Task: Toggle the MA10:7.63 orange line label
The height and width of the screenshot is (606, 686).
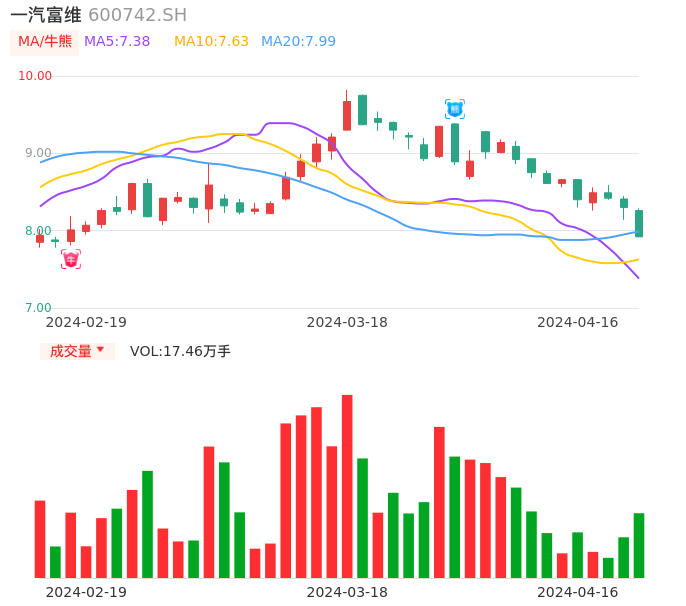Action: click(x=211, y=41)
